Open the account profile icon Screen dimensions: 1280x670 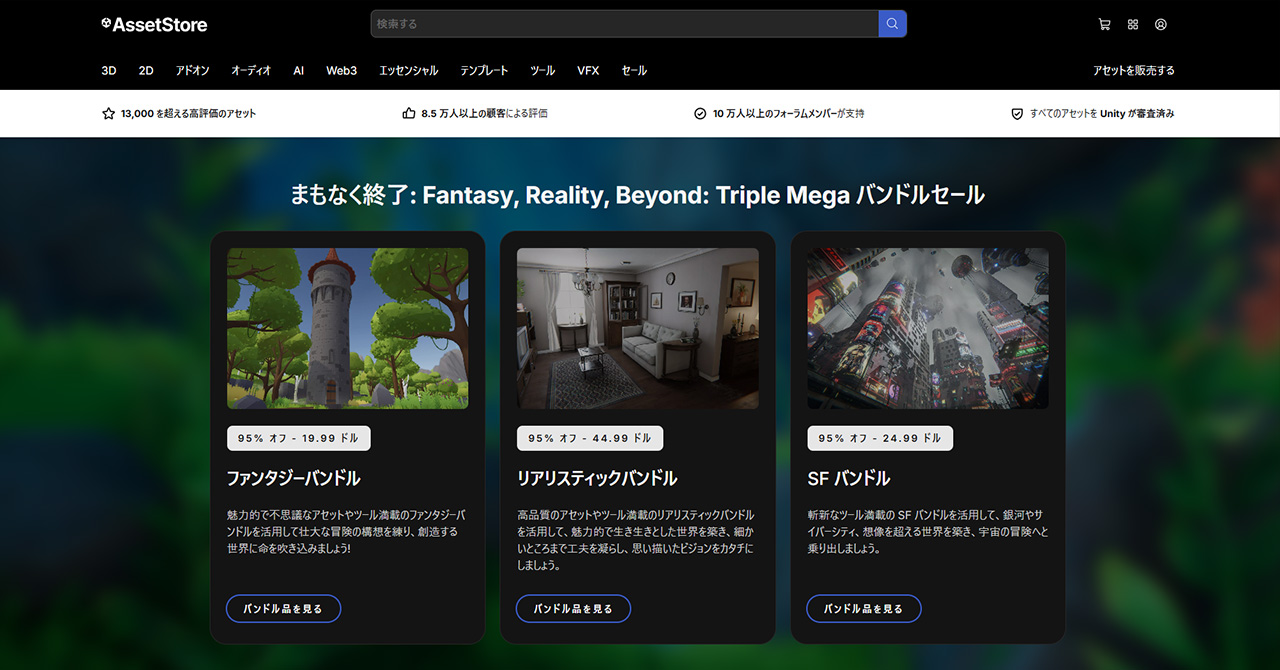point(1160,24)
